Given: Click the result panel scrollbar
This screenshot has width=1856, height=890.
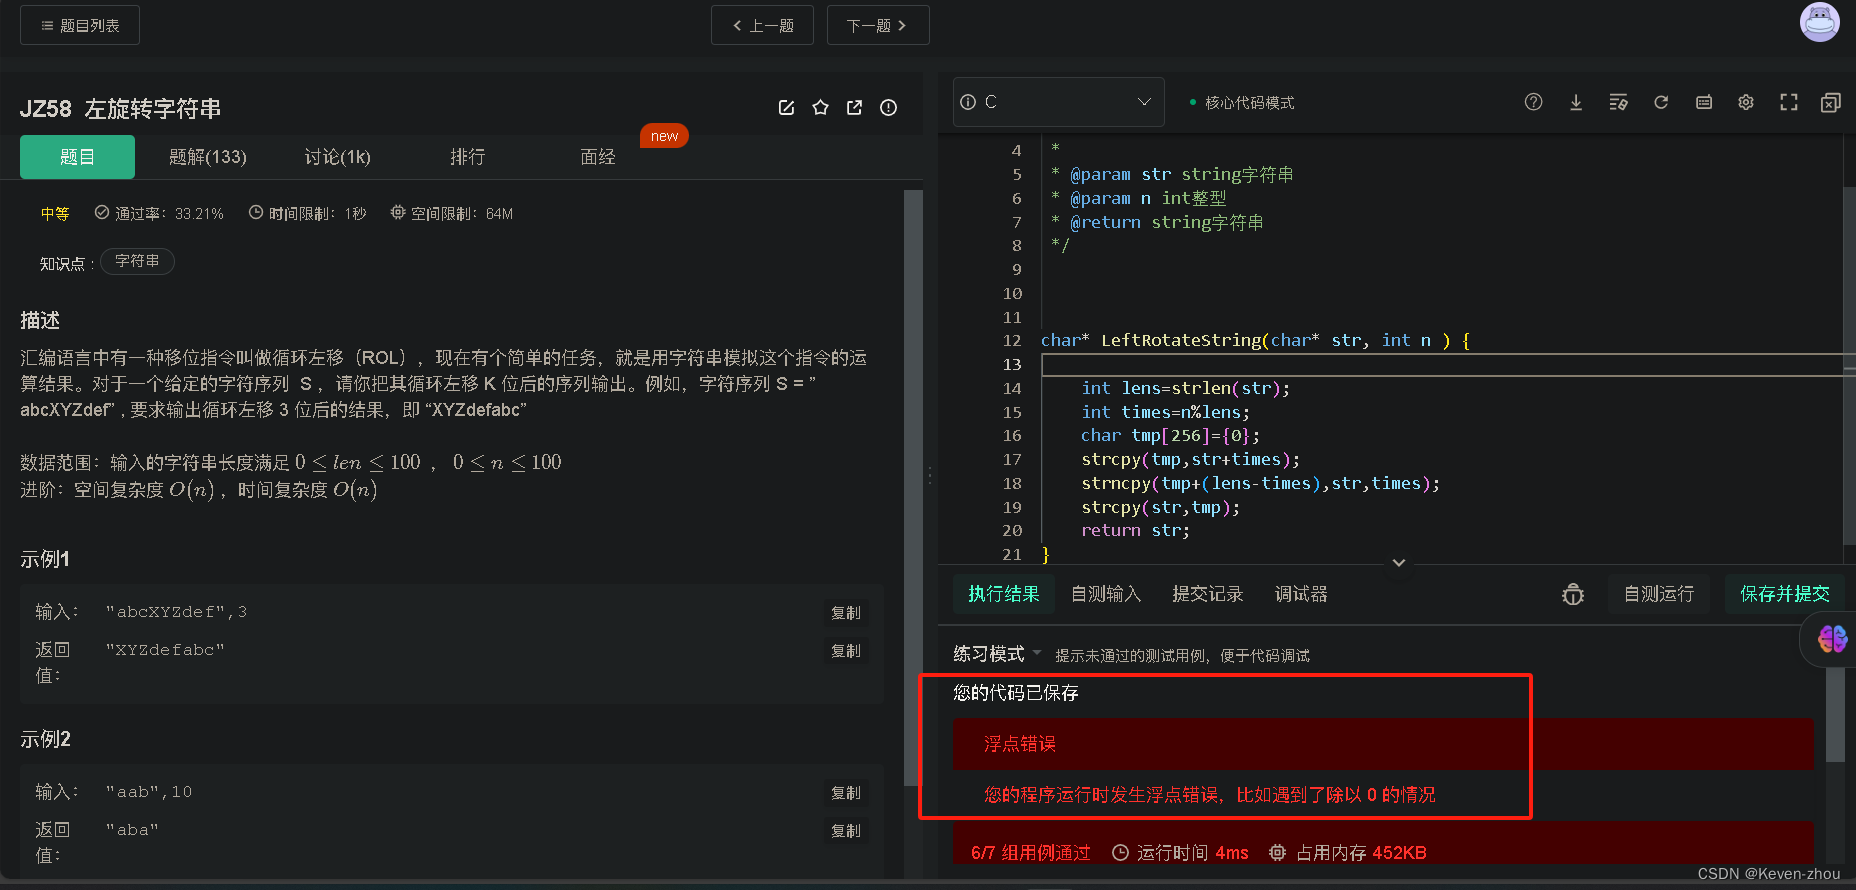Looking at the screenshot, I should 1835,715.
